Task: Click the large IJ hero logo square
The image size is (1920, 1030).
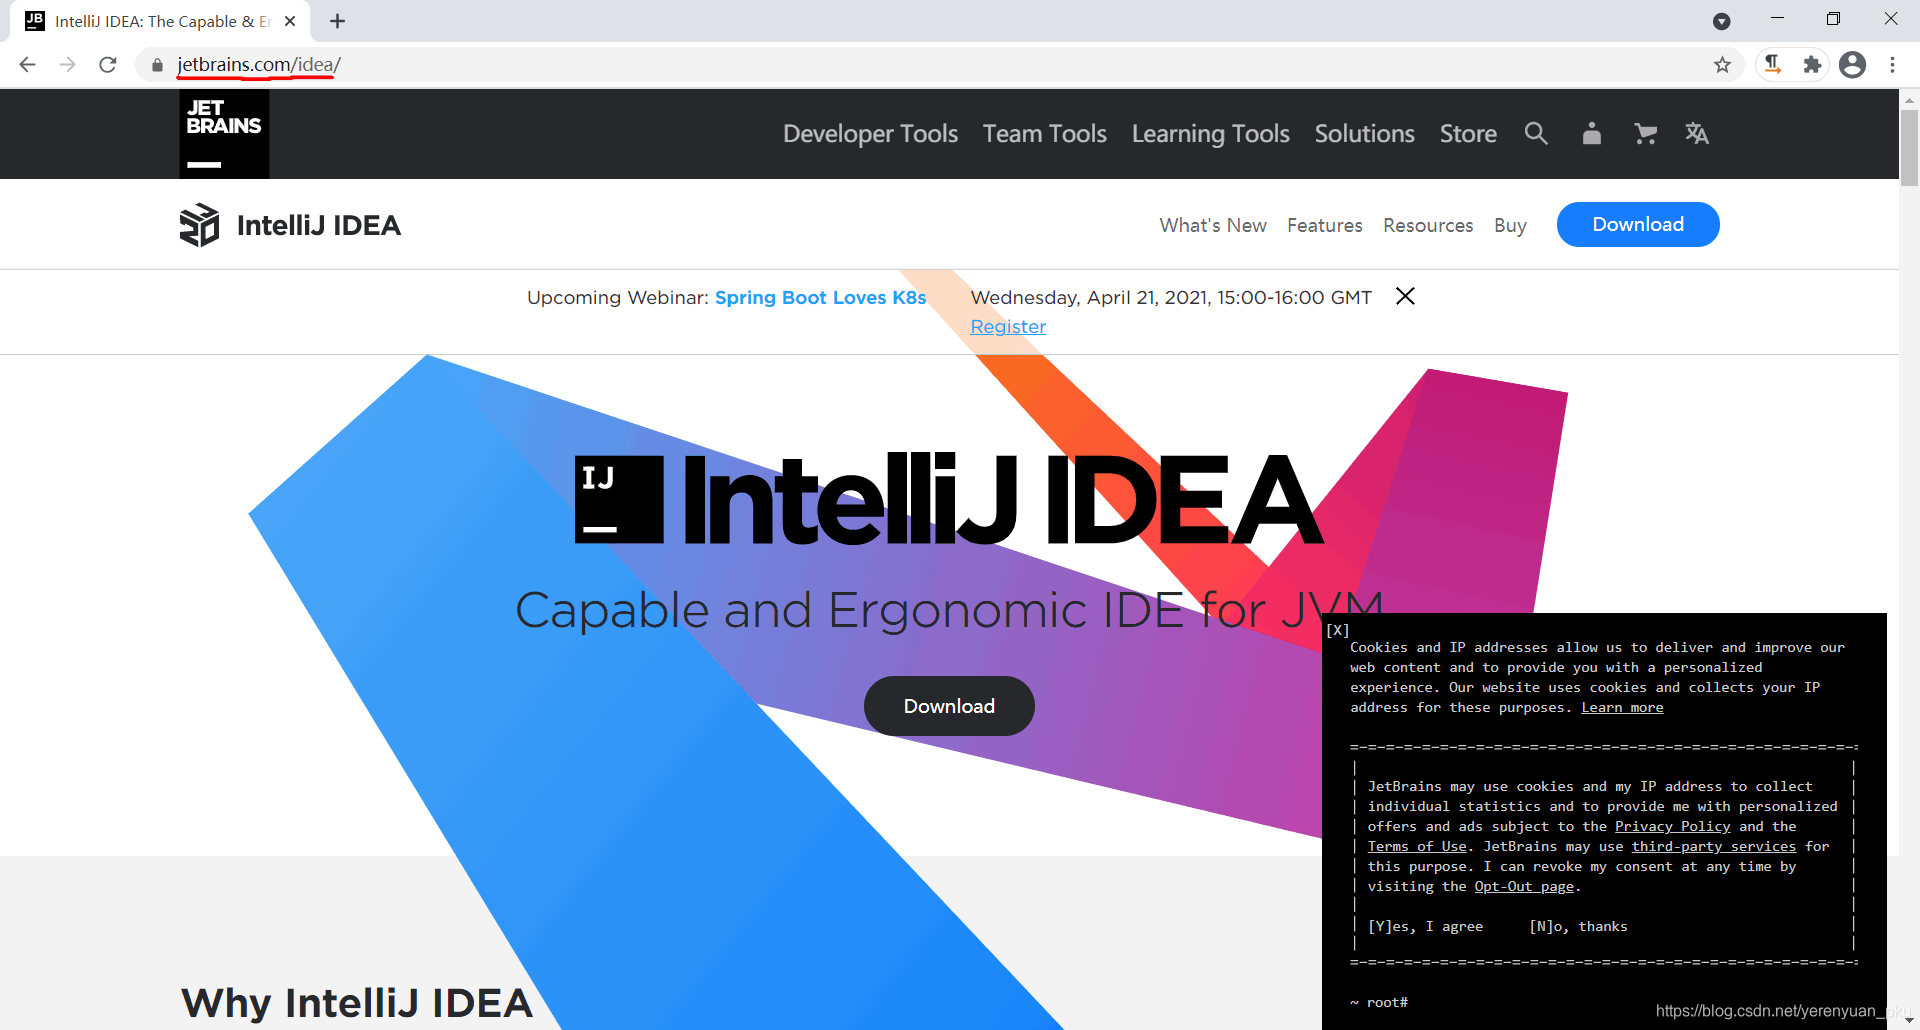Action: click(619, 499)
